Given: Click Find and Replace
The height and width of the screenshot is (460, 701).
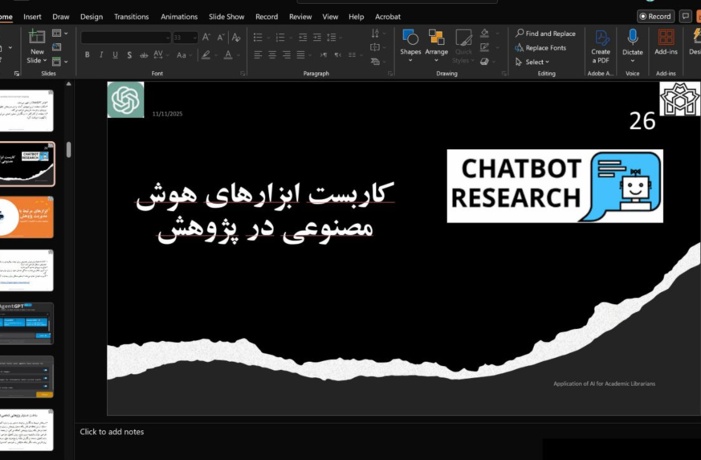Looking at the screenshot, I should click(545, 34).
